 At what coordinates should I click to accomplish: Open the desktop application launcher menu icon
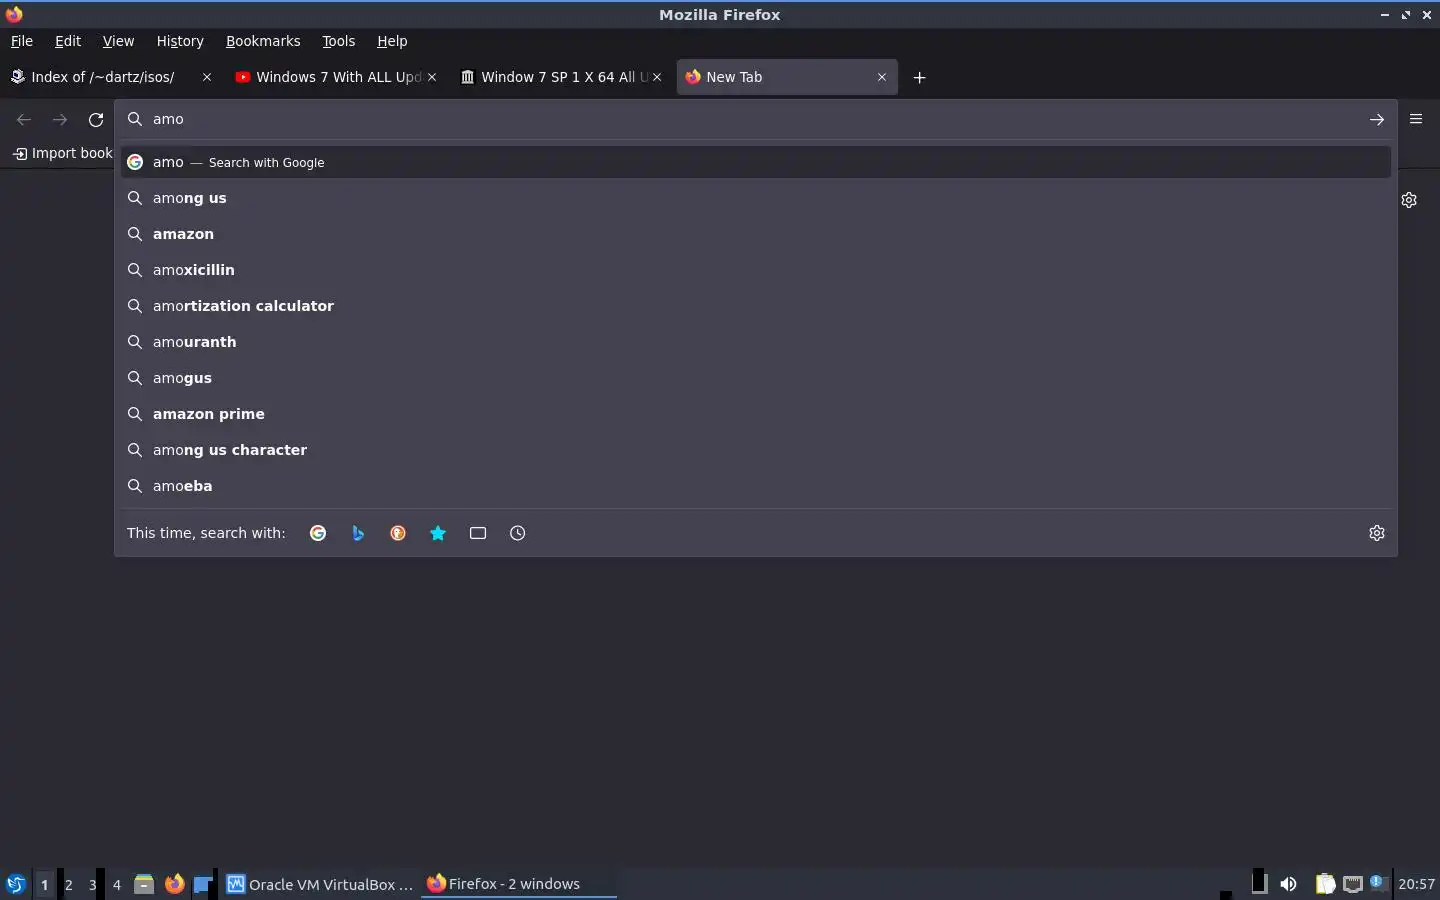15,884
